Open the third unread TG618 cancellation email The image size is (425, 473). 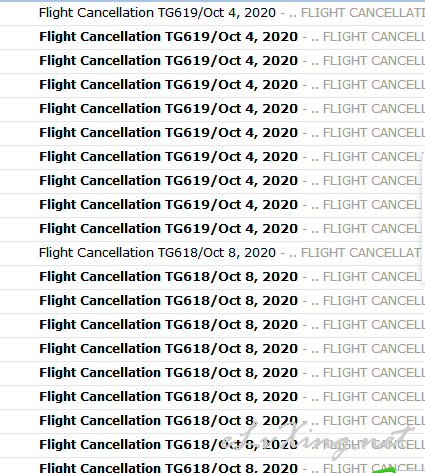(x=212, y=325)
